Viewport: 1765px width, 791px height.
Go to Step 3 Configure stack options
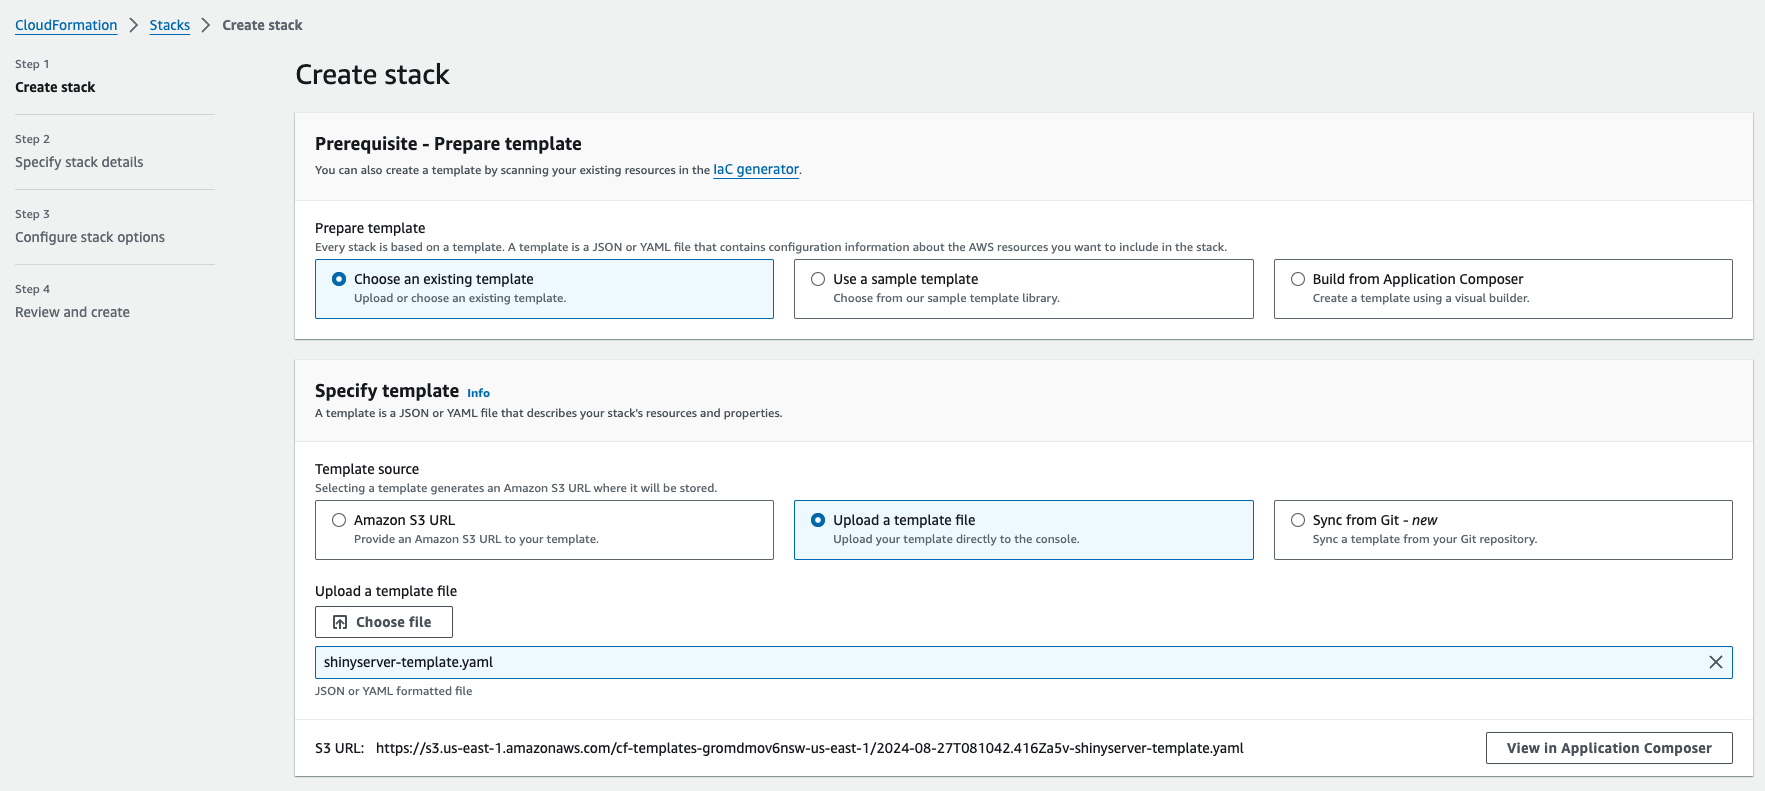pyautogui.click(x=90, y=237)
